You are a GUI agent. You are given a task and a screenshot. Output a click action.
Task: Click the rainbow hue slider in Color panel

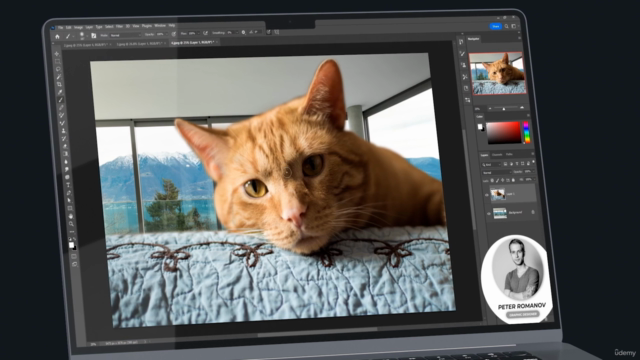(527, 132)
